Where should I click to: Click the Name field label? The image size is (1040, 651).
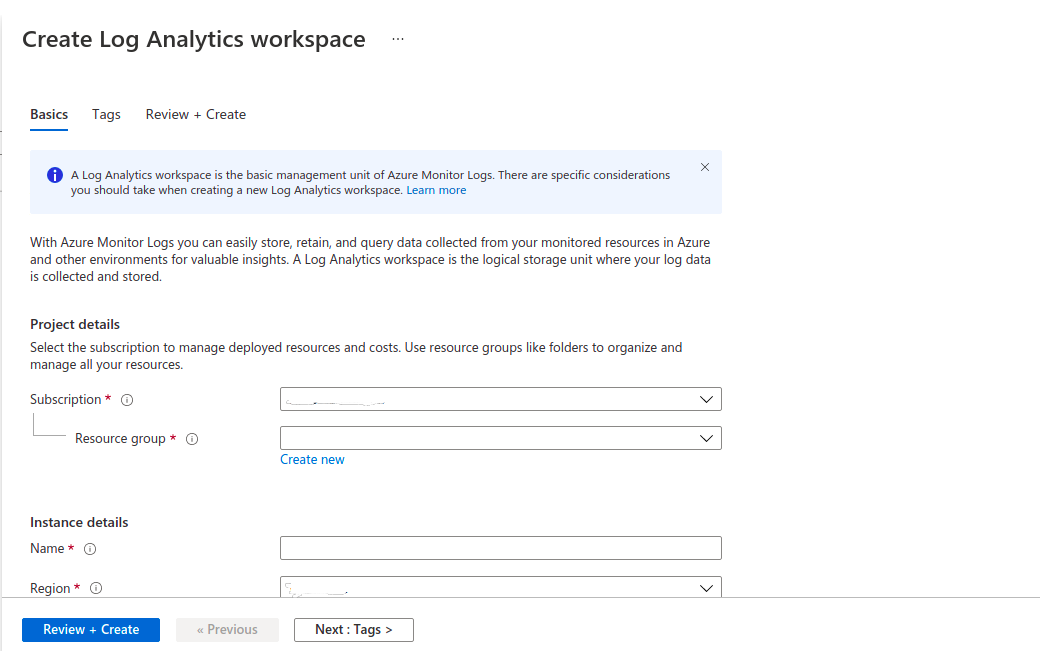coord(47,548)
